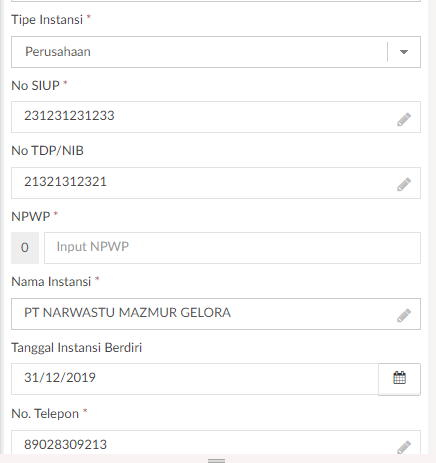Click the Input NPWP text box
This screenshot has height=463, width=436.
coord(232,248)
